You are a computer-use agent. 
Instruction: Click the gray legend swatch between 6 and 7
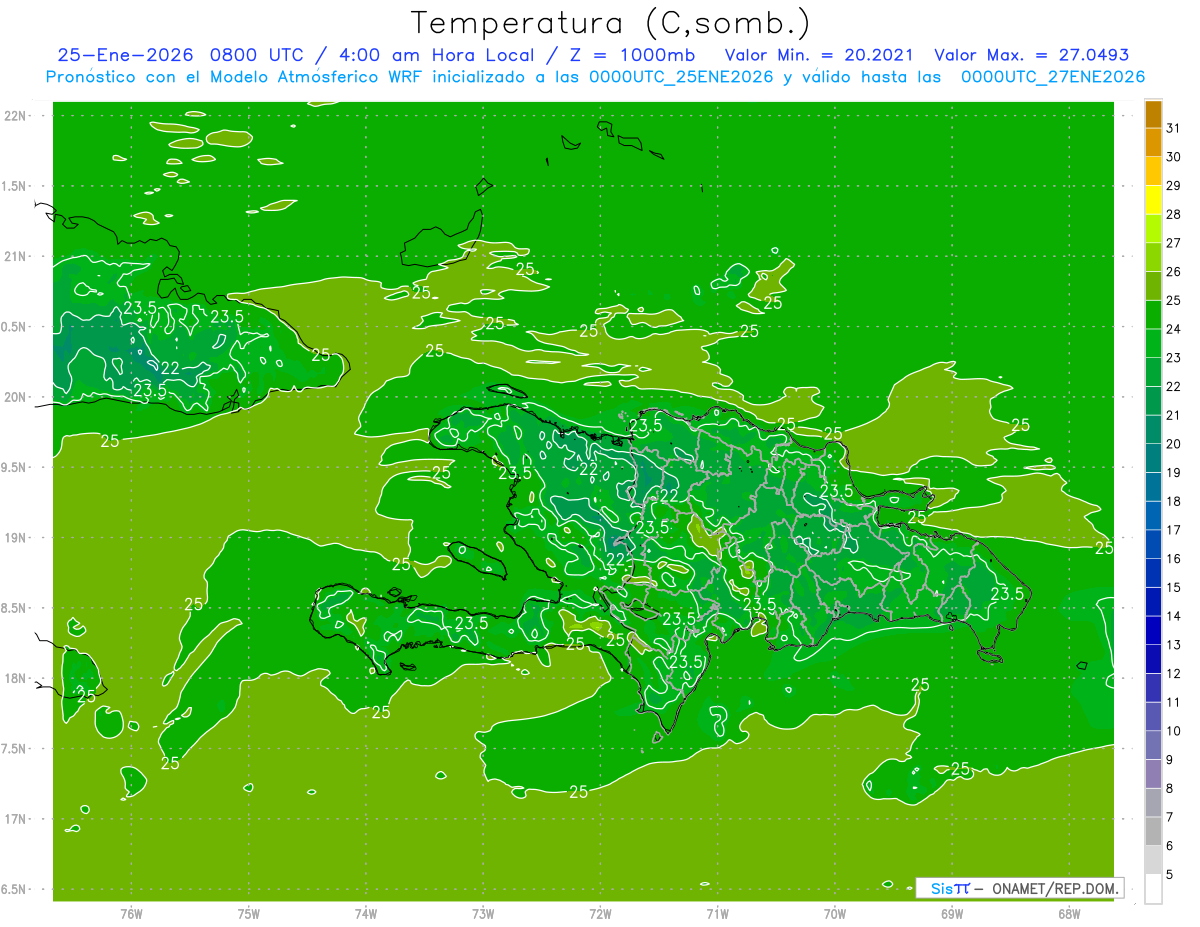tap(1153, 832)
